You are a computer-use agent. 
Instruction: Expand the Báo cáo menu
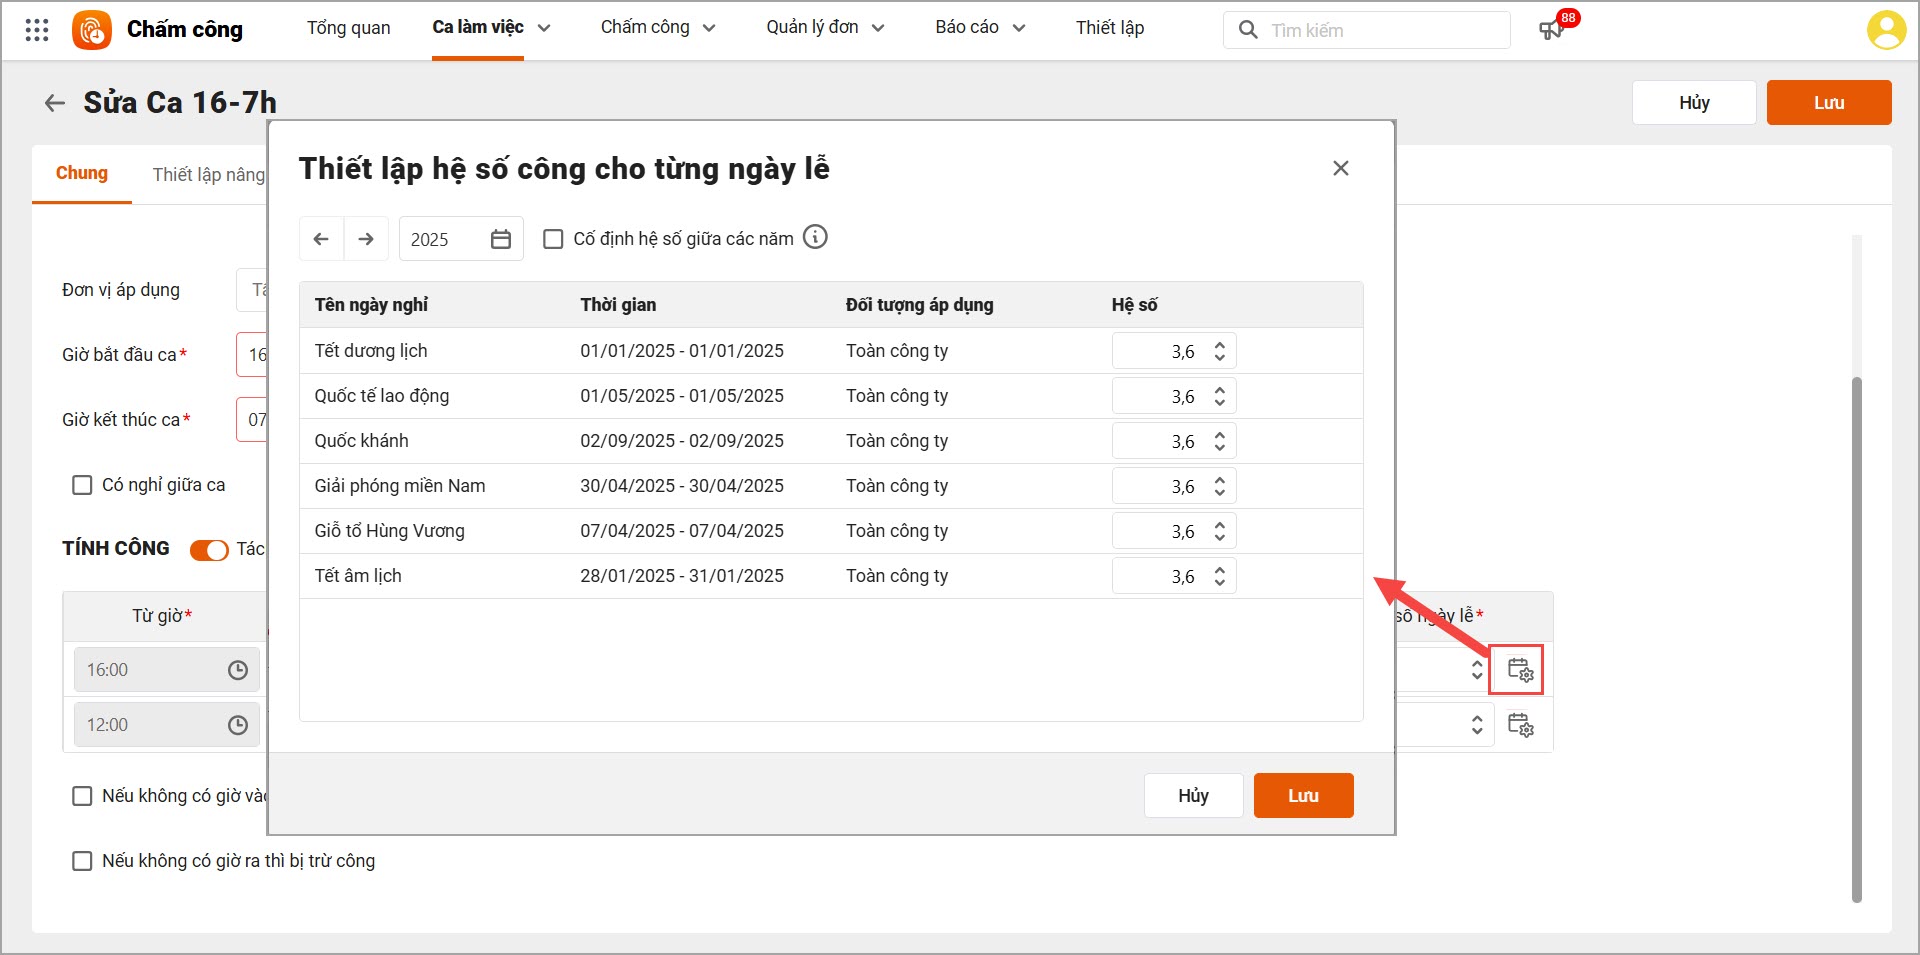tap(980, 28)
